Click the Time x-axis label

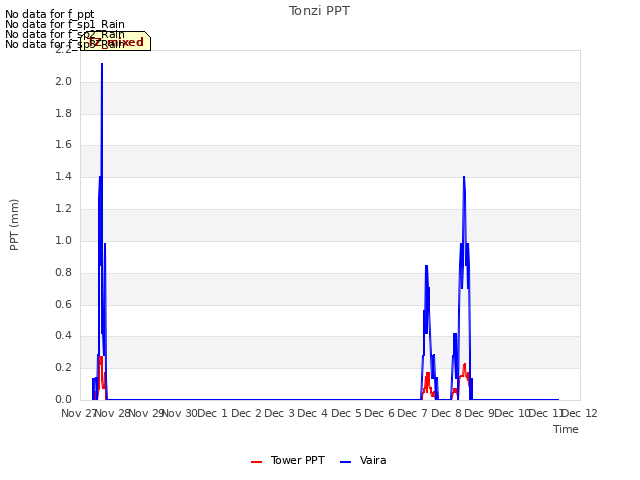[x=566, y=429]
